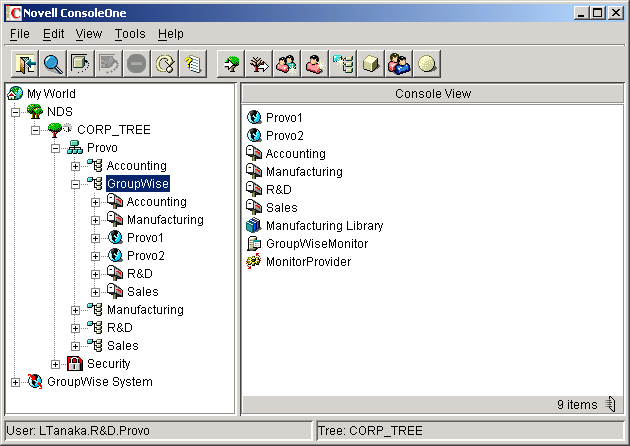Viewport: 630px width, 446px height.
Task: Click the green tree with arrow icon
Action: coord(231,63)
